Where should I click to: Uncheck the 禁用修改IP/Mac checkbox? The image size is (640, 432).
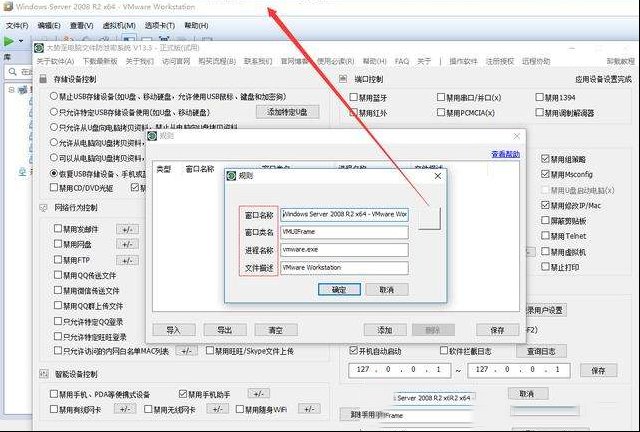tap(545, 205)
